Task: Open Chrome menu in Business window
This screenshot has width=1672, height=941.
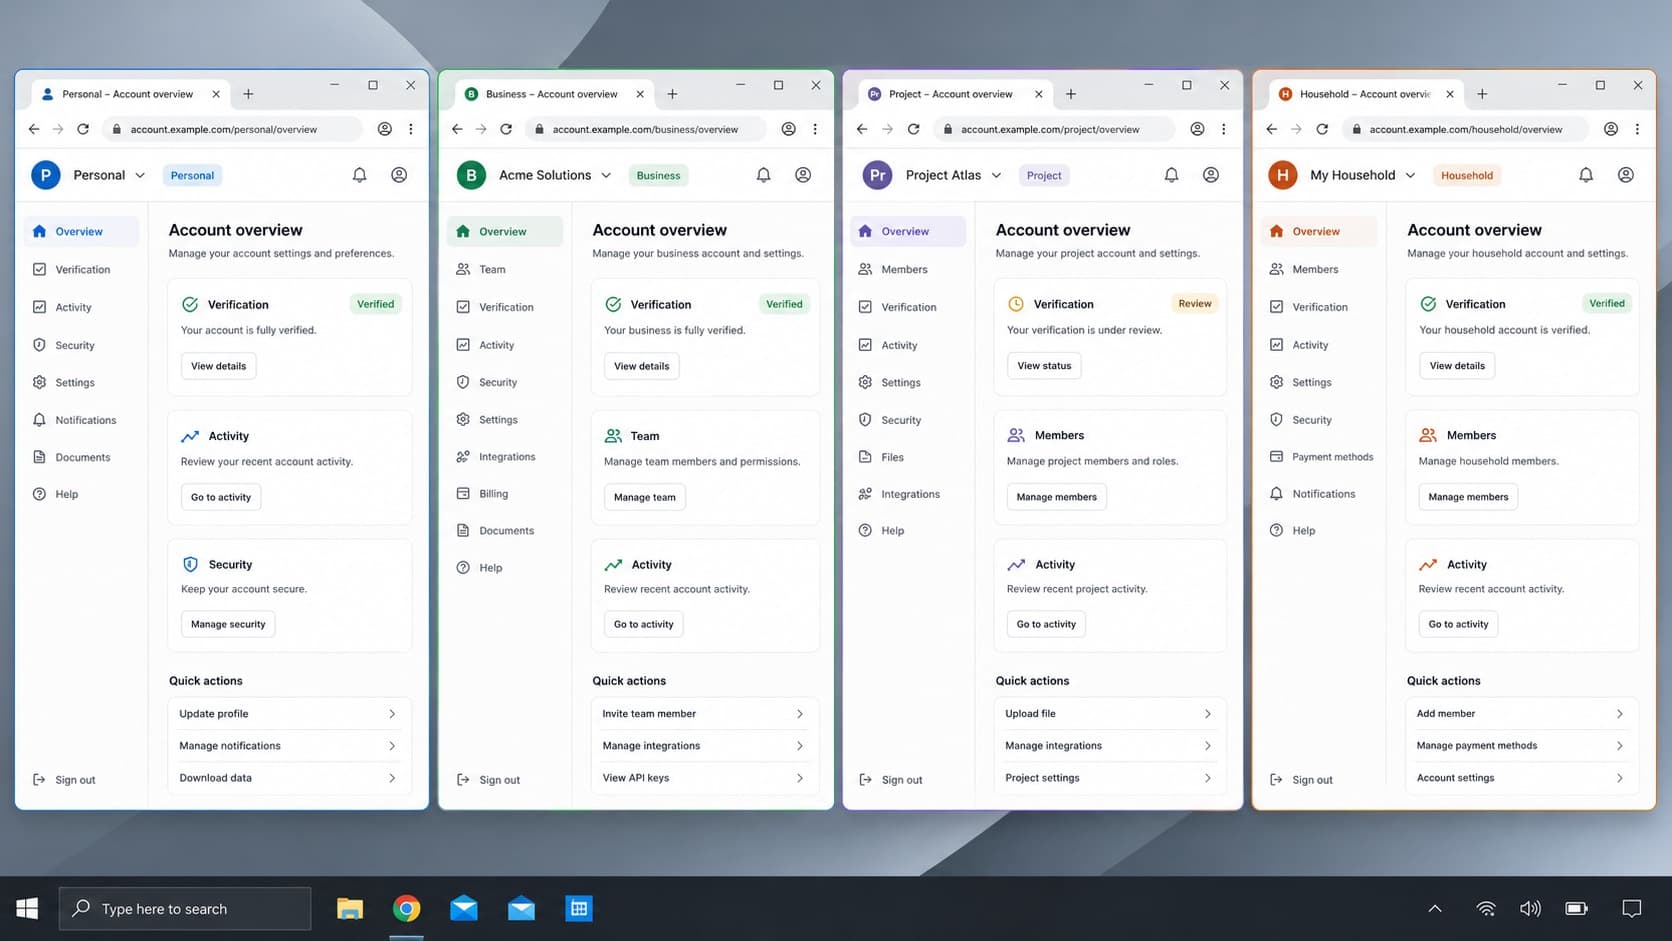Action: point(815,129)
